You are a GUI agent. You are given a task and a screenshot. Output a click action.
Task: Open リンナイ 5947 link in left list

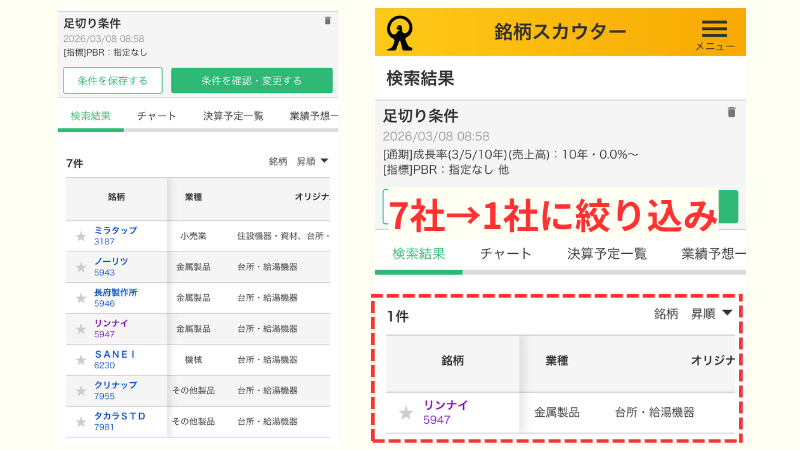pyautogui.click(x=111, y=329)
